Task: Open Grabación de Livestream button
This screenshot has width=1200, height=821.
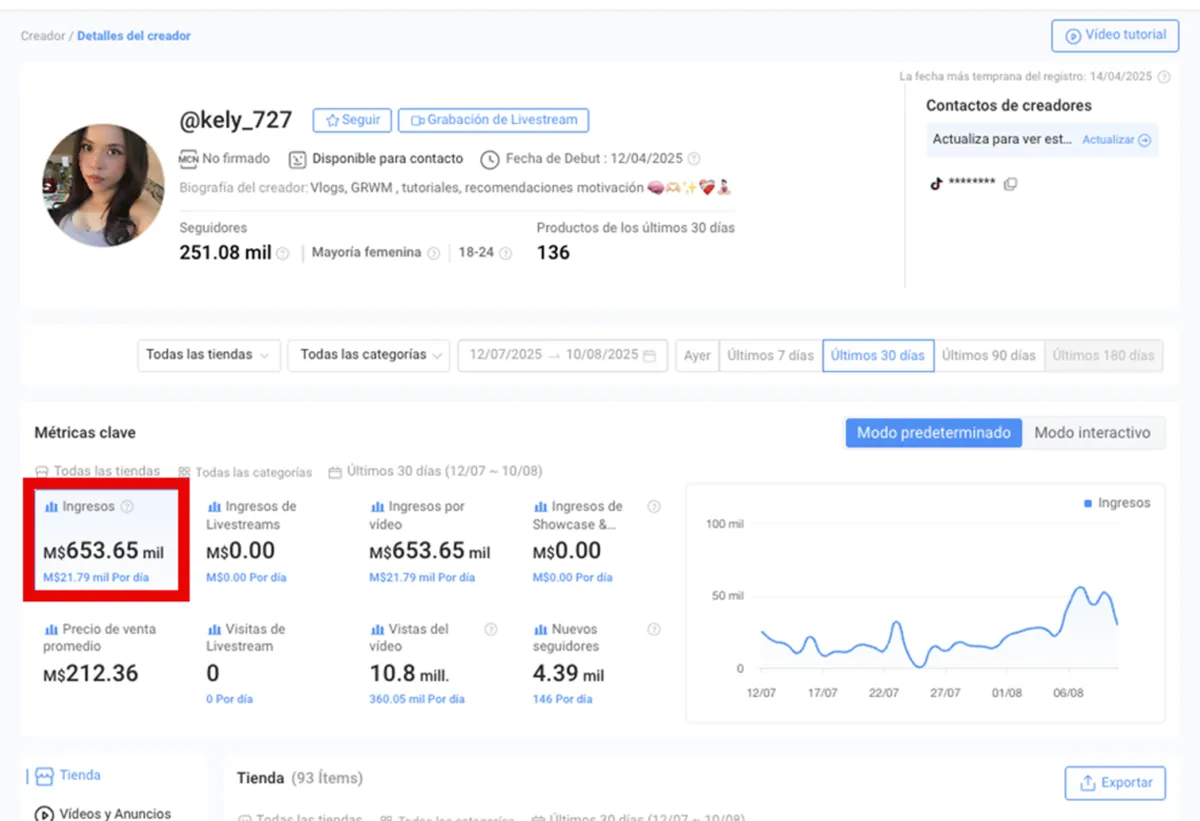Action: click(493, 120)
